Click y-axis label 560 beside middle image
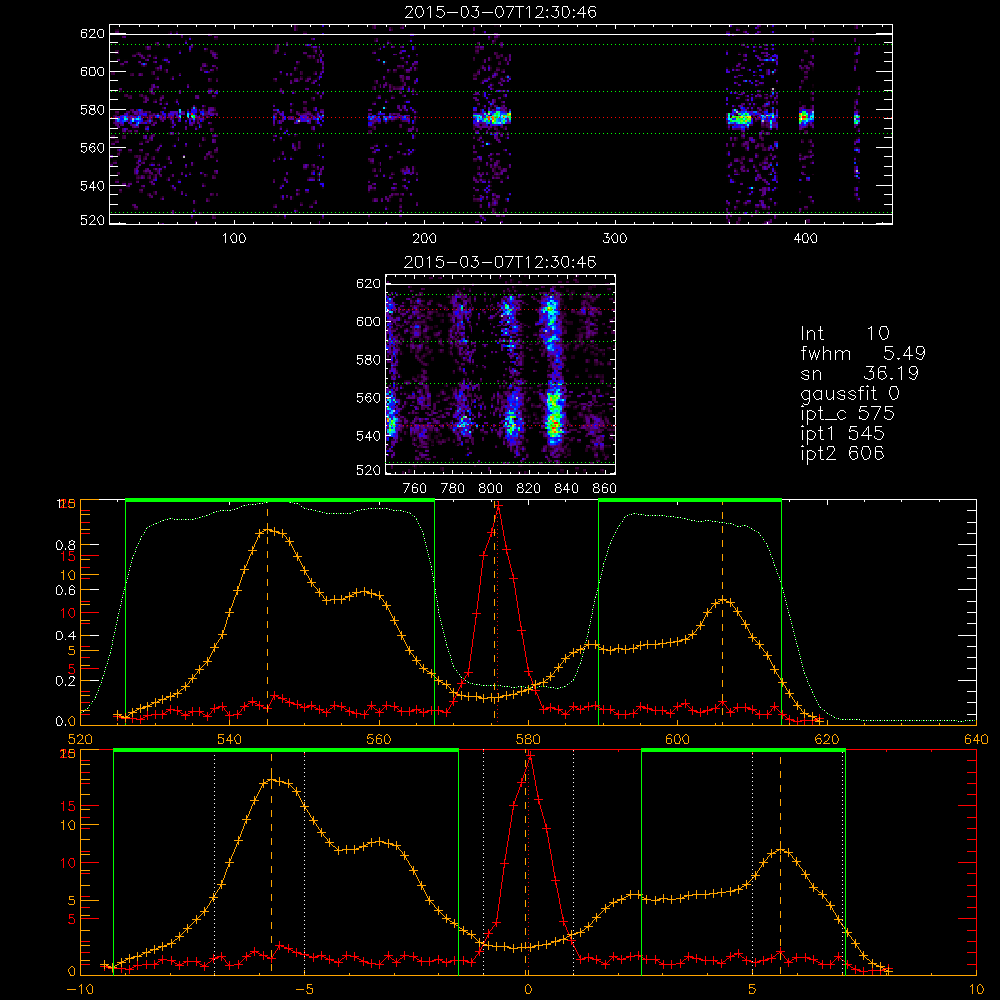Viewport: 1000px width, 1000px height. tap(368, 398)
